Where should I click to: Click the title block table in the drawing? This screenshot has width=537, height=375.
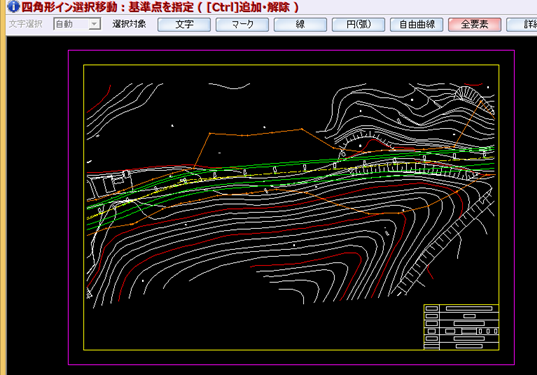click(461, 327)
